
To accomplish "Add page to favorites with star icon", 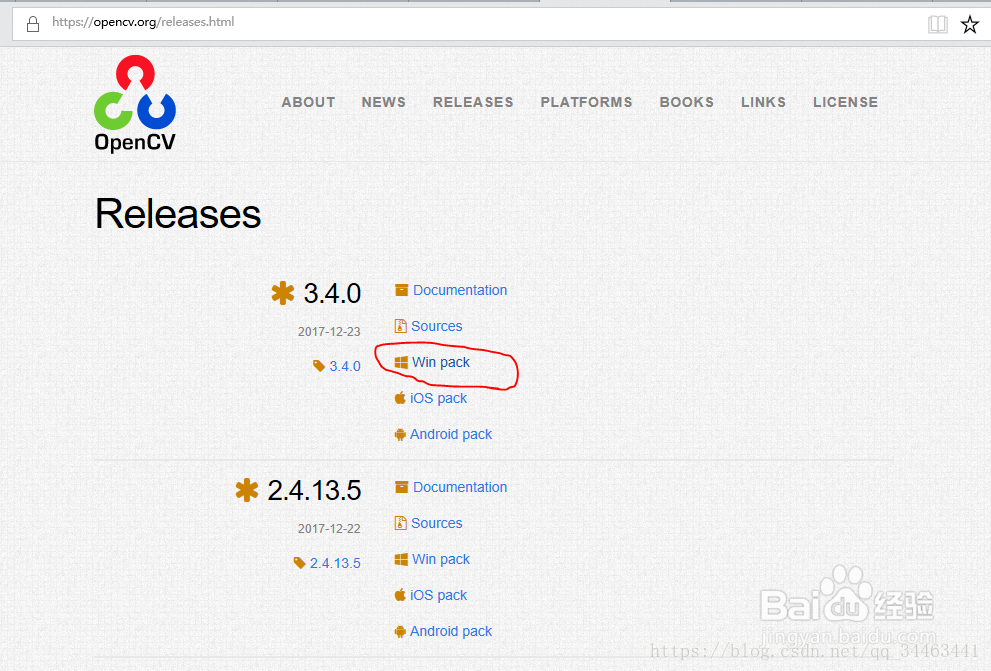I will coord(970,25).
